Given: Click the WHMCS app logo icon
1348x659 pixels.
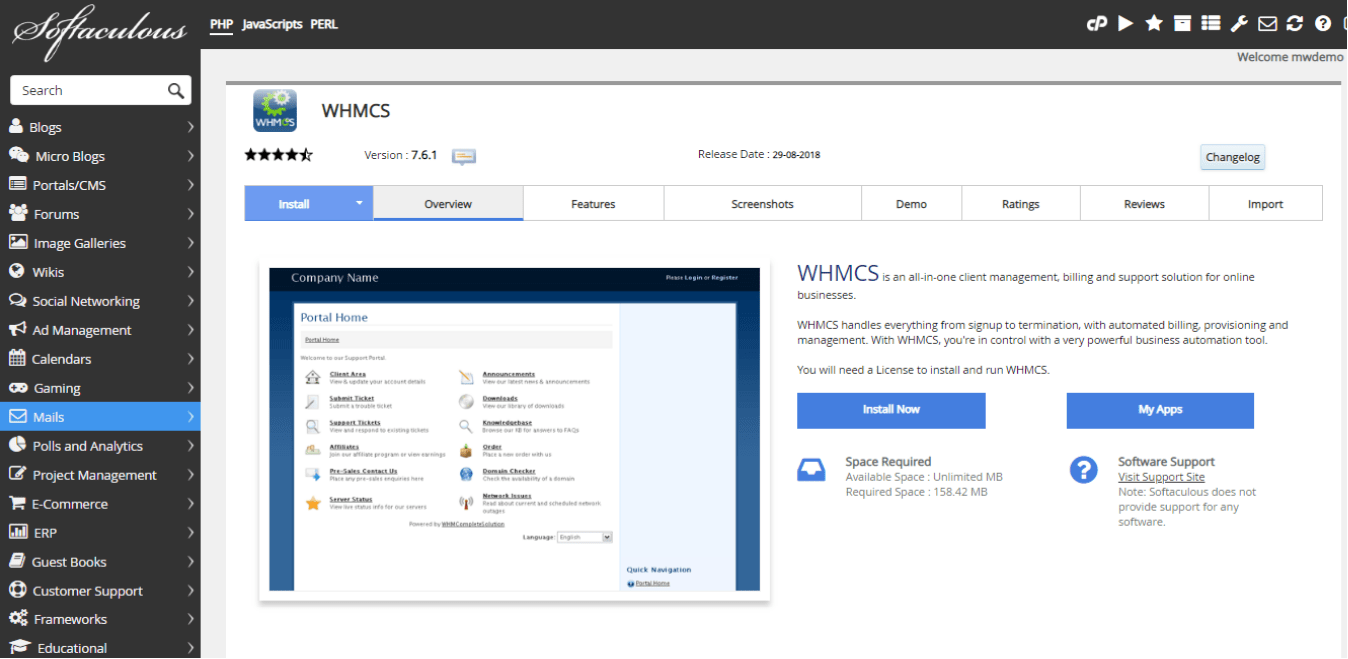Looking at the screenshot, I should pos(275,110).
